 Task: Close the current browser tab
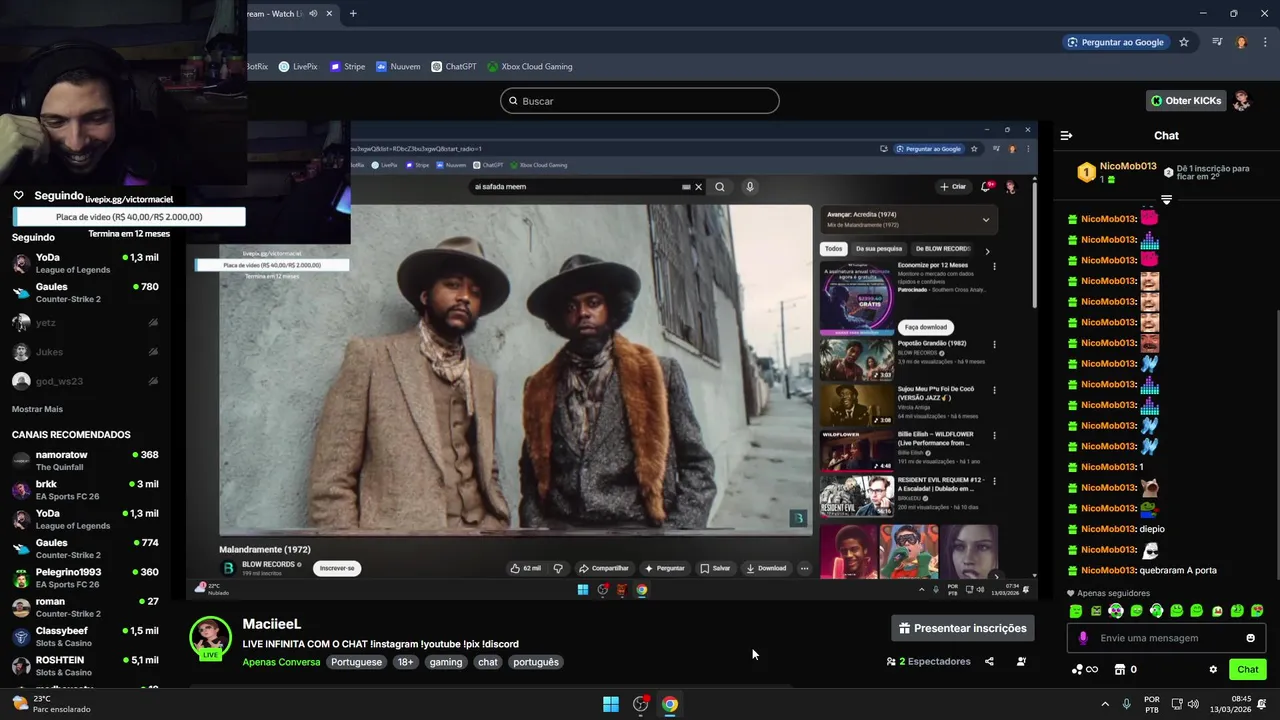(x=329, y=14)
